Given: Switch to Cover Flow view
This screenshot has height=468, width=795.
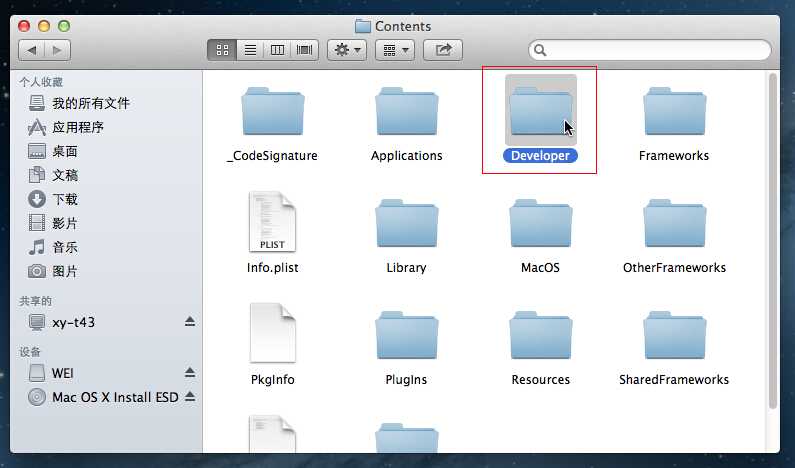Looking at the screenshot, I should [305, 50].
